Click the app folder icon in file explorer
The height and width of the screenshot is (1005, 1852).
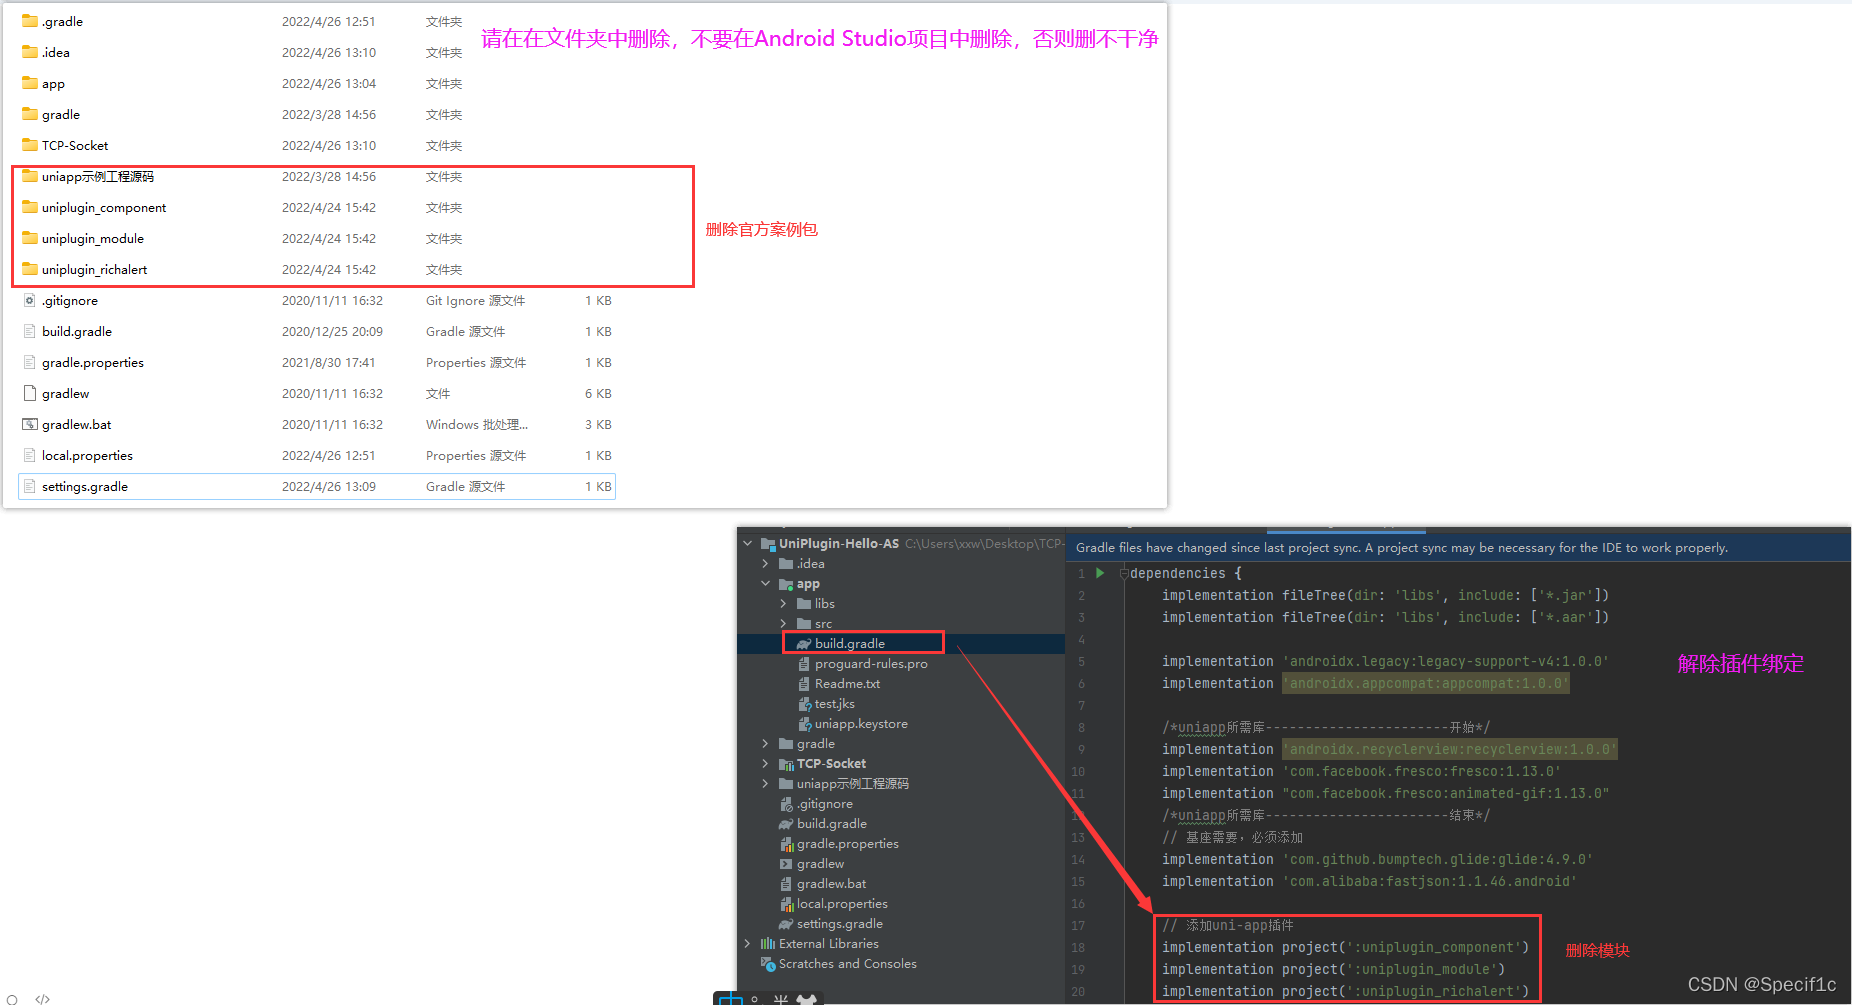click(x=30, y=83)
